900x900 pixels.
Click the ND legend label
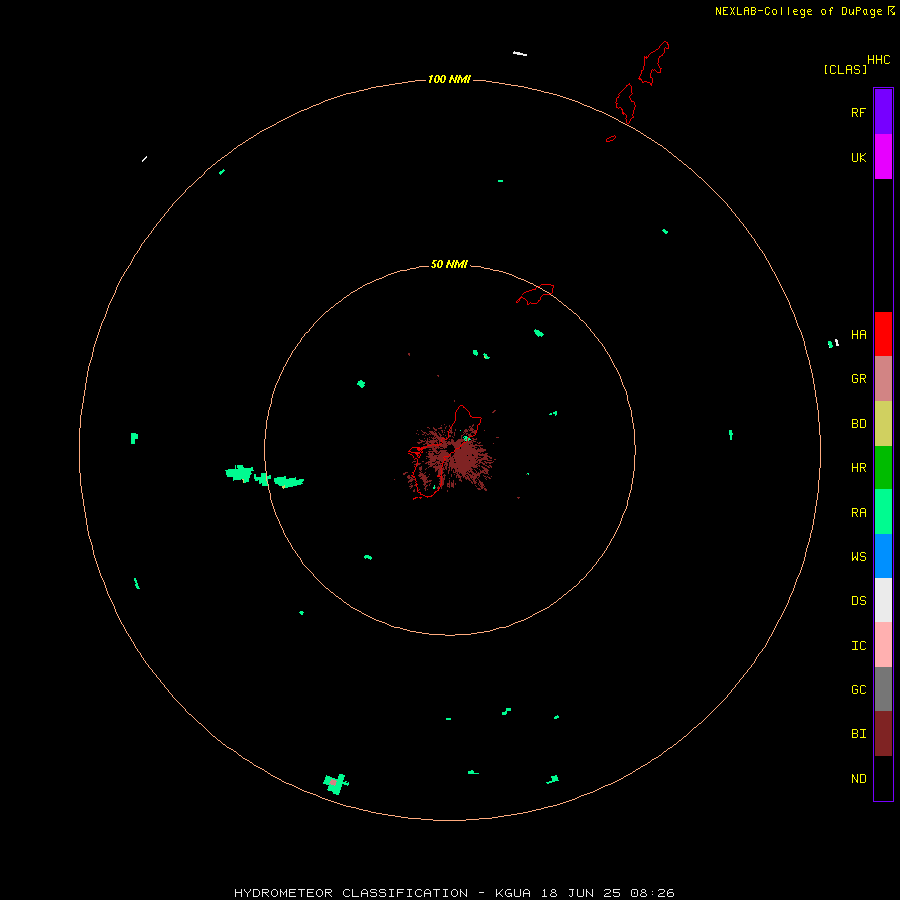[858, 778]
